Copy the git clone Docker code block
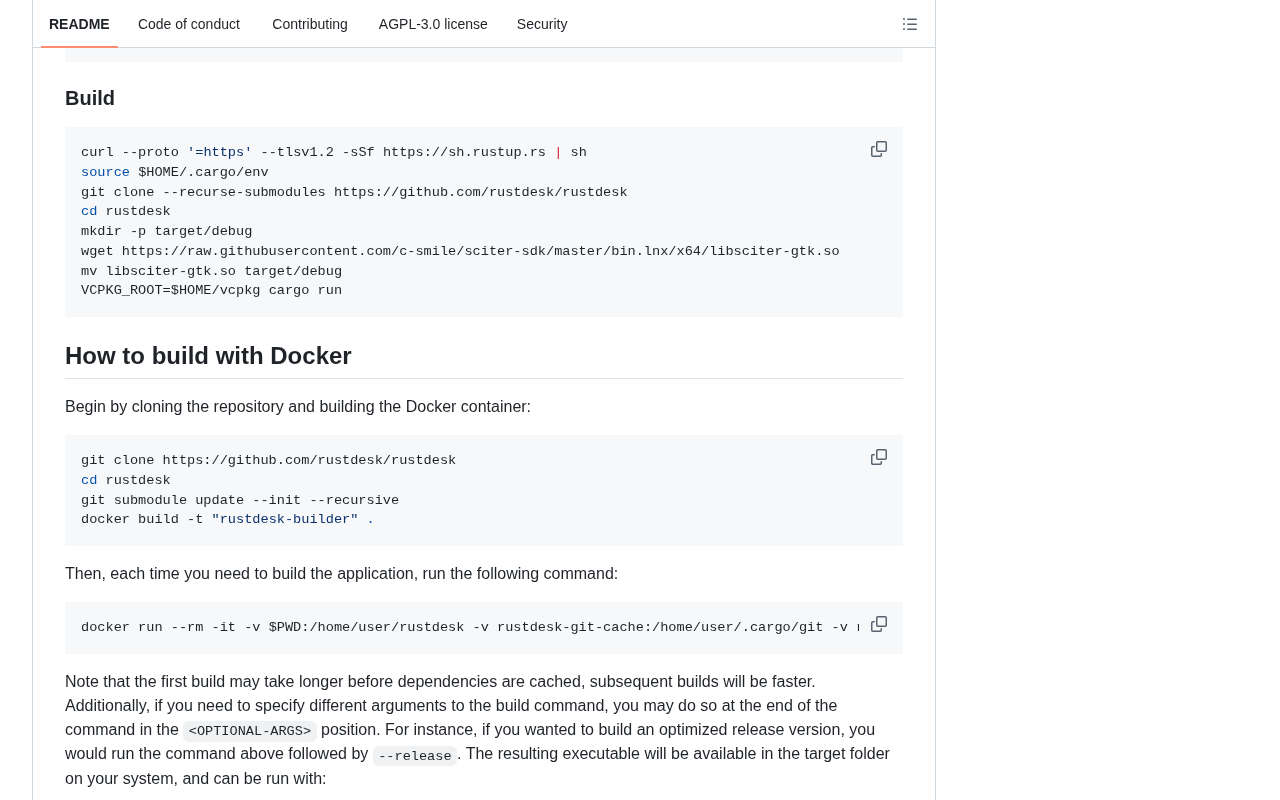This screenshot has height=800, width=1280. pos(879,457)
